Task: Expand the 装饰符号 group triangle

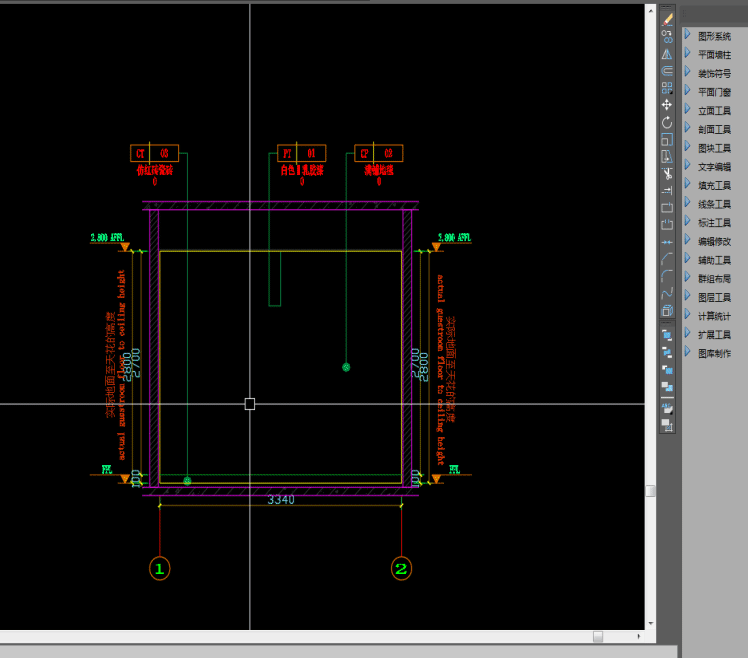Action: coord(687,71)
